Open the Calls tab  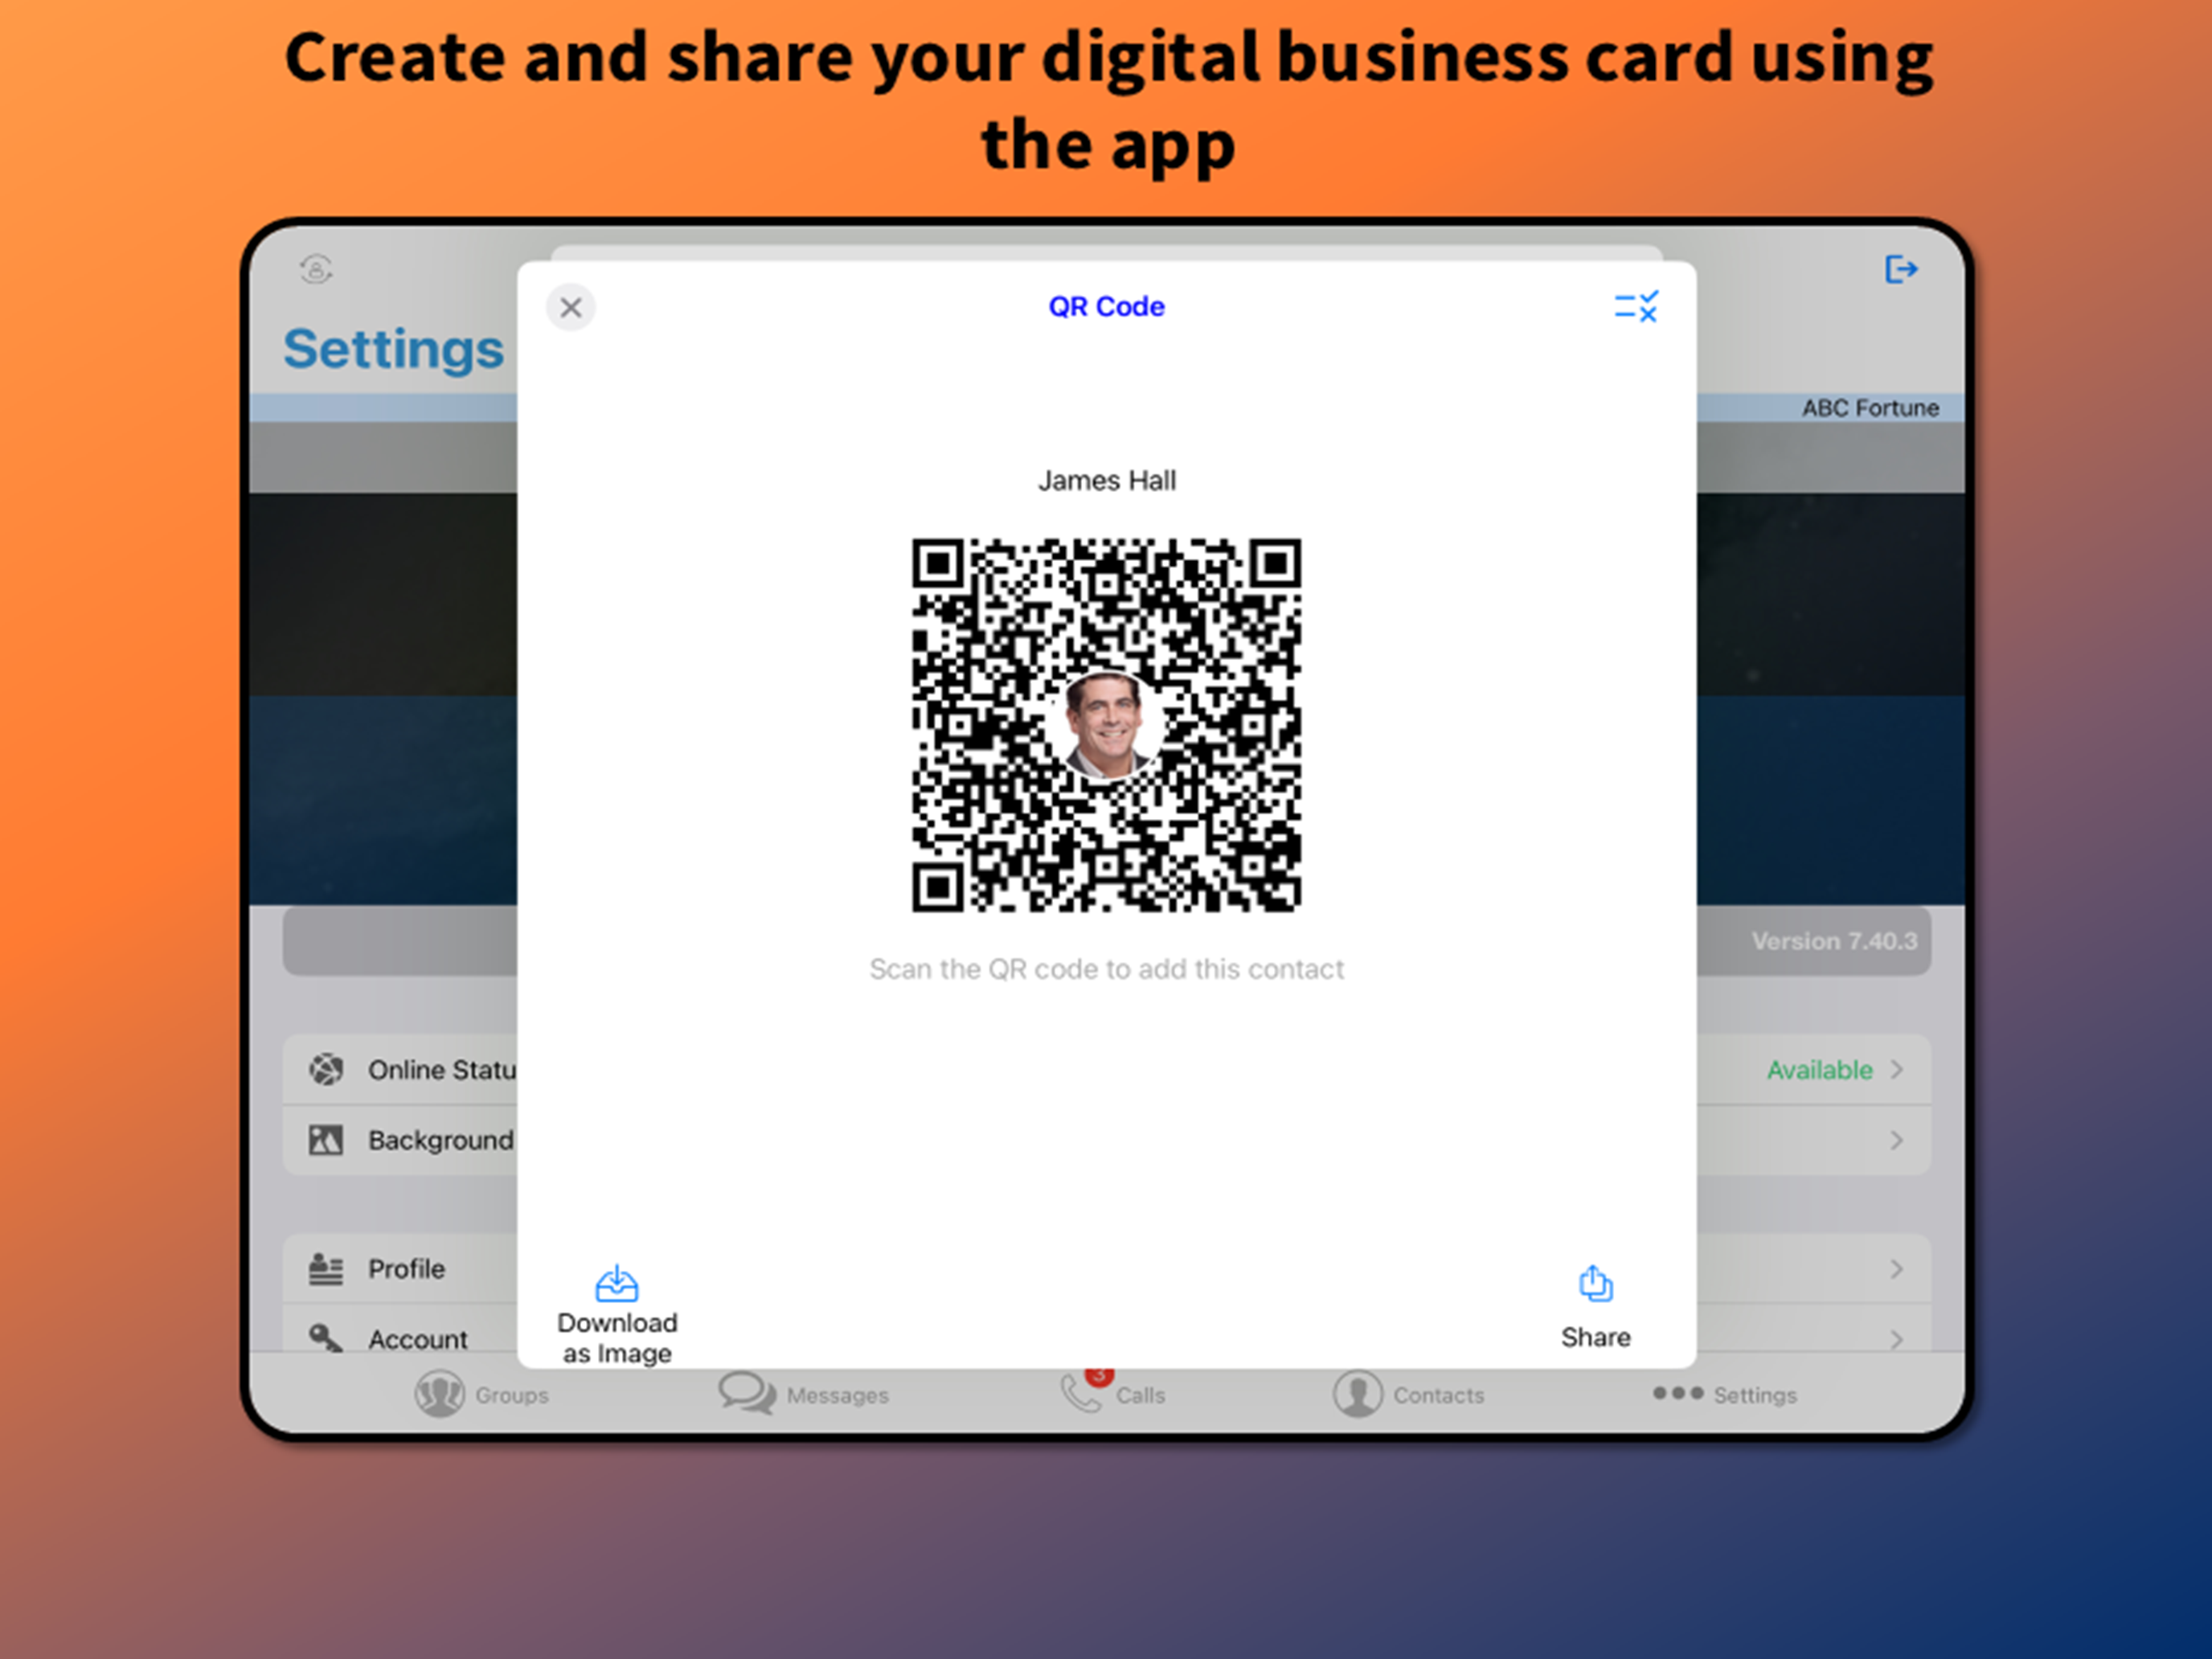coord(1113,1394)
